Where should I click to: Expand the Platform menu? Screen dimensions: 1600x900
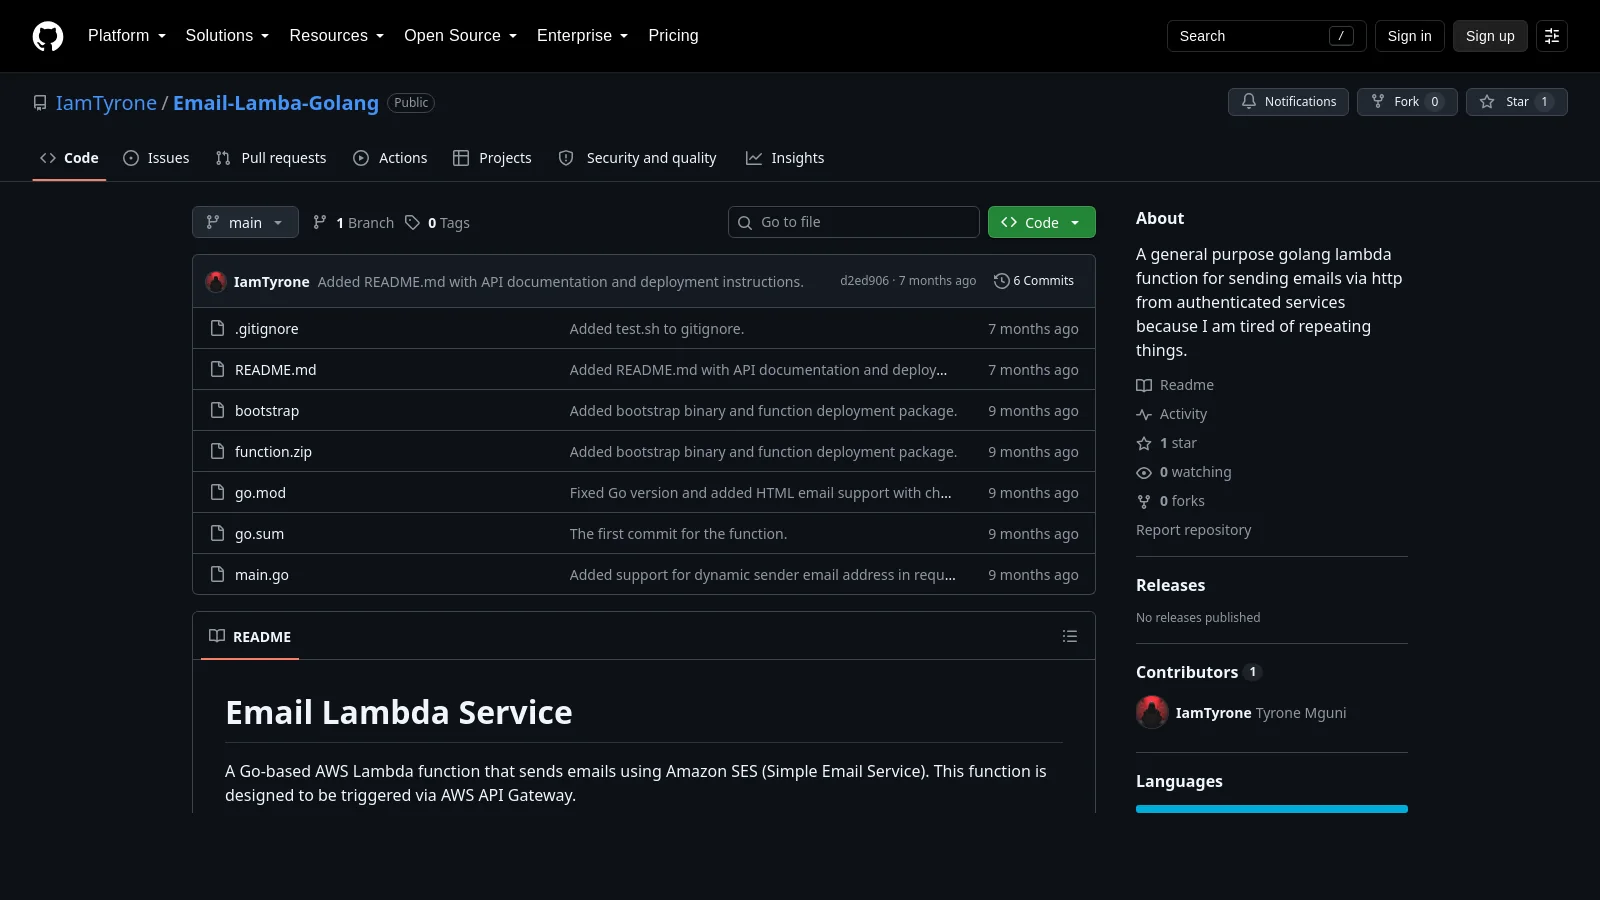pyautogui.click(x=127, y=36)
